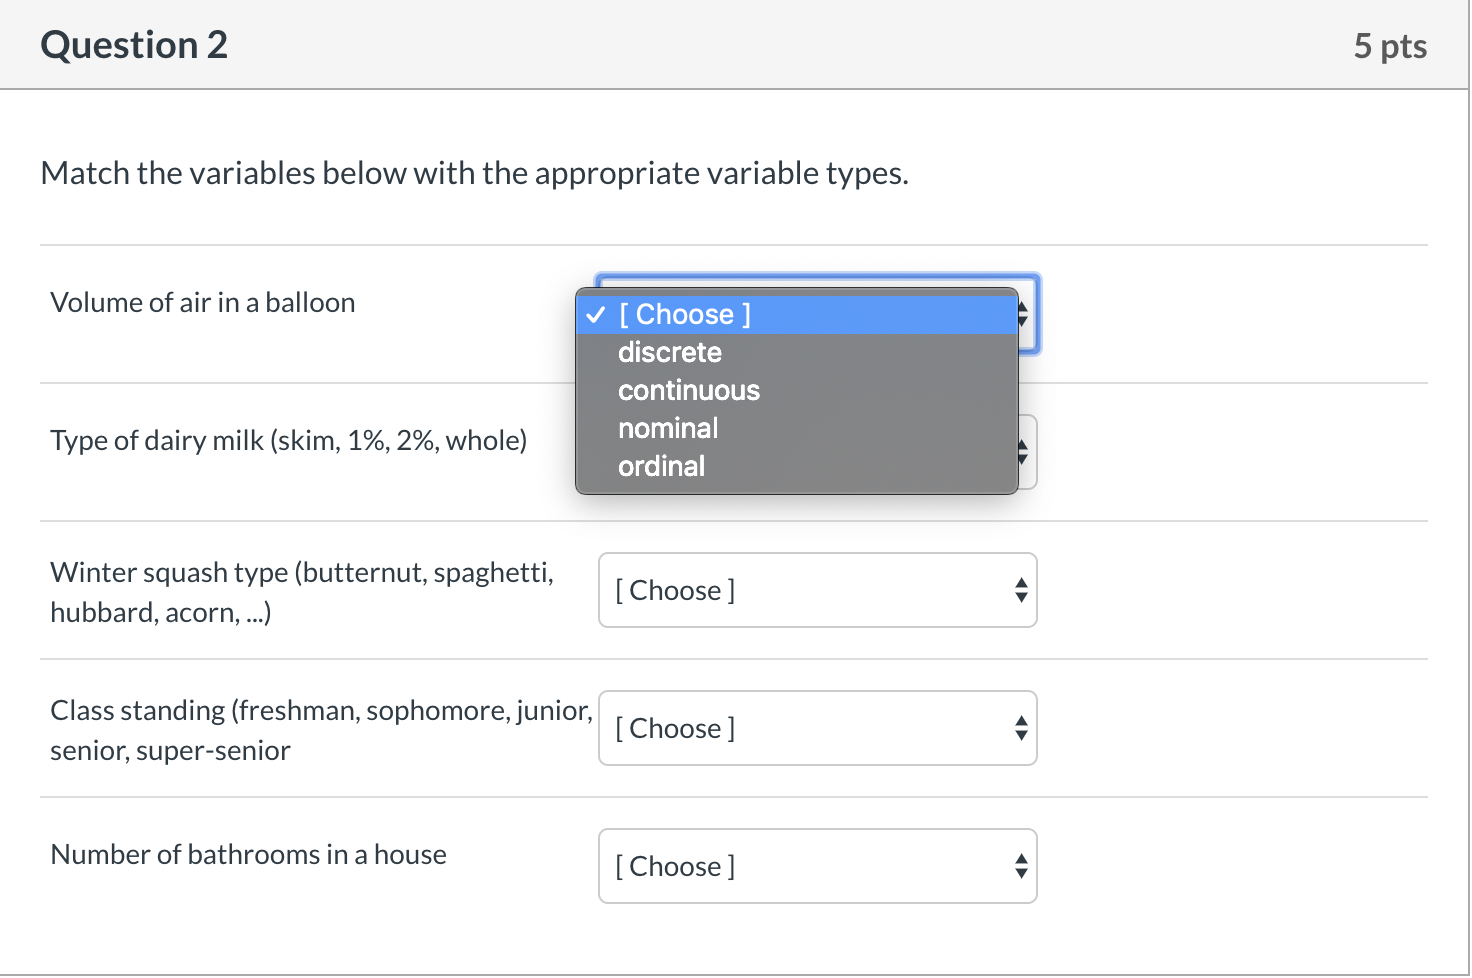This screenshot has height=978, width=1472.
Task: Click the Volume of air dropdown's arrows
Action: point(1023,315)
